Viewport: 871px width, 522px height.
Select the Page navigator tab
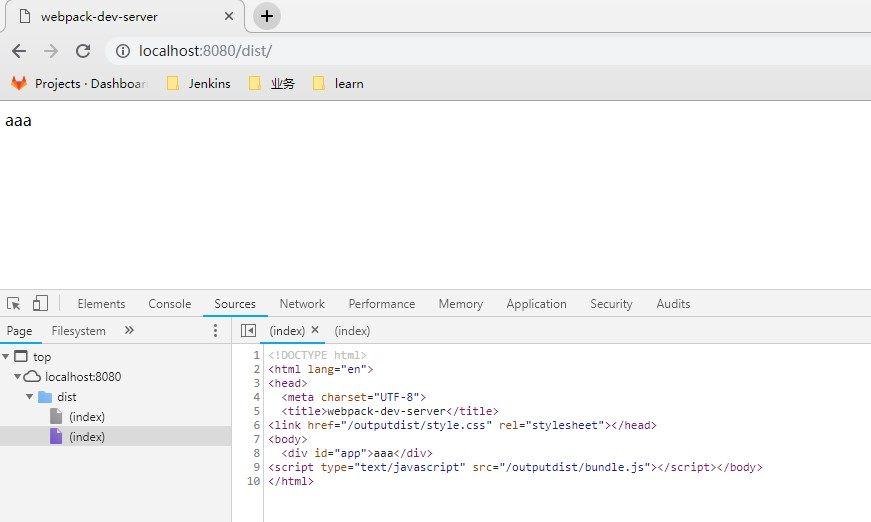(x=19, y=331)
